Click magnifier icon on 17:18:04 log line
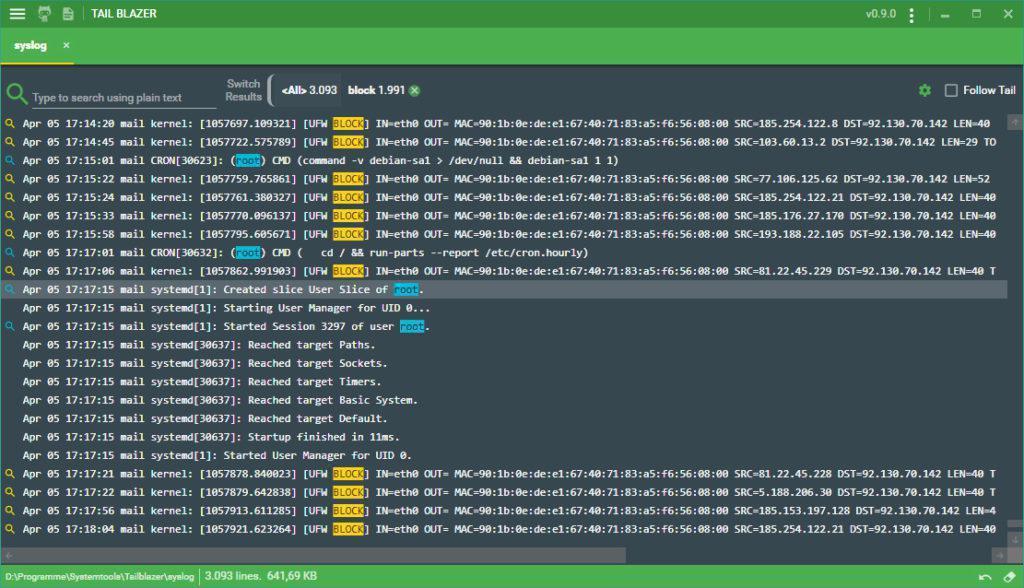Viewport: 1024px width, 588px height. point(10,529)
